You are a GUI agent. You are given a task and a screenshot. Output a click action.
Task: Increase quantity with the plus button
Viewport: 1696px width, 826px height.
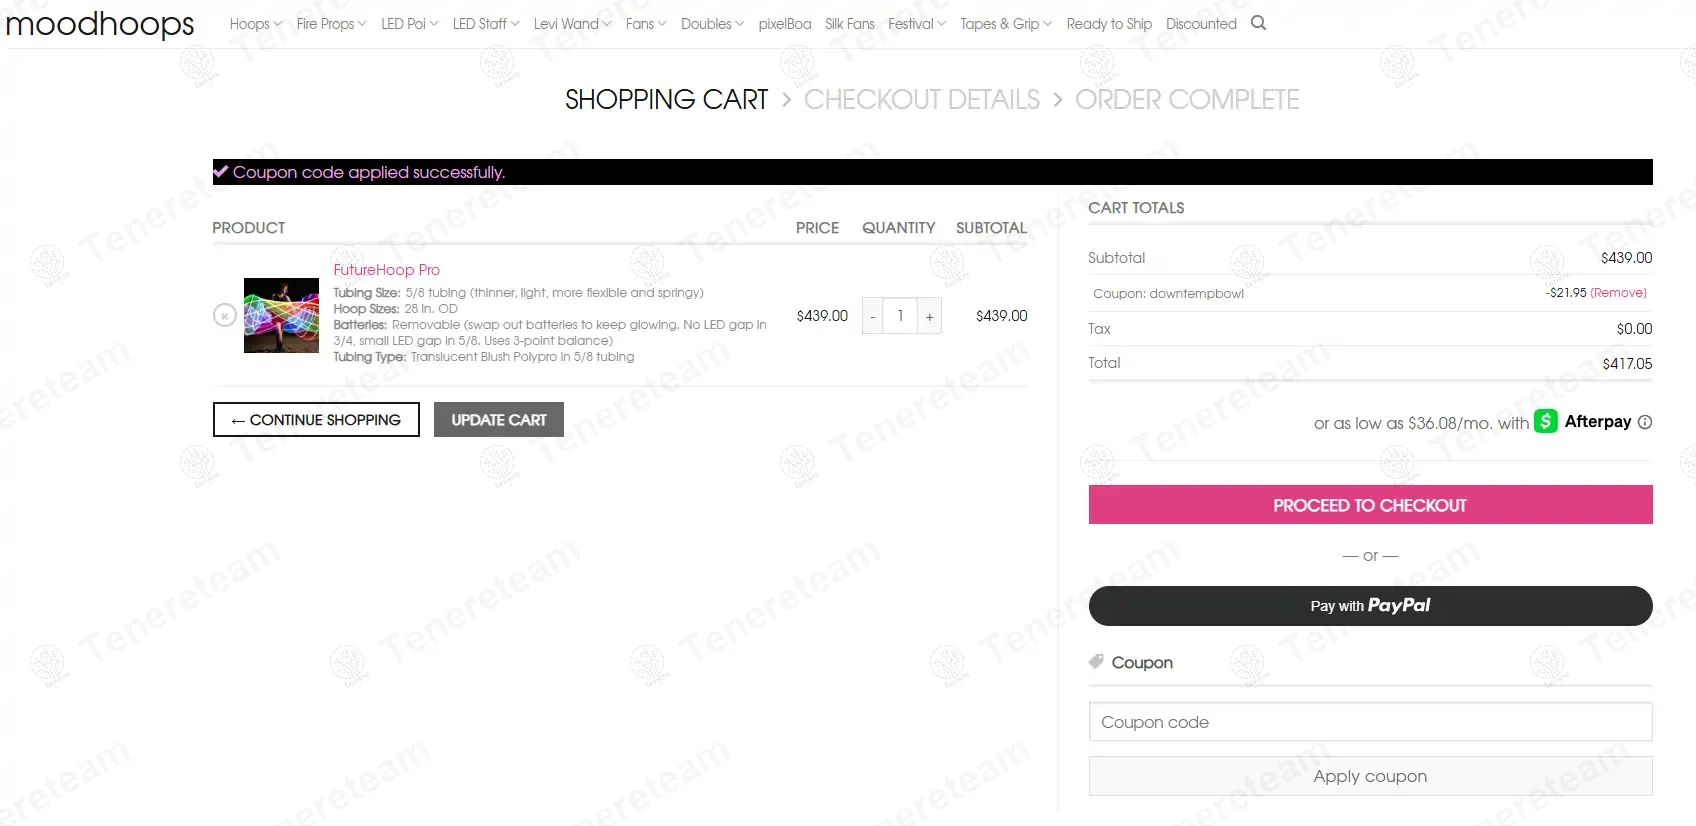tap(929, 316)
